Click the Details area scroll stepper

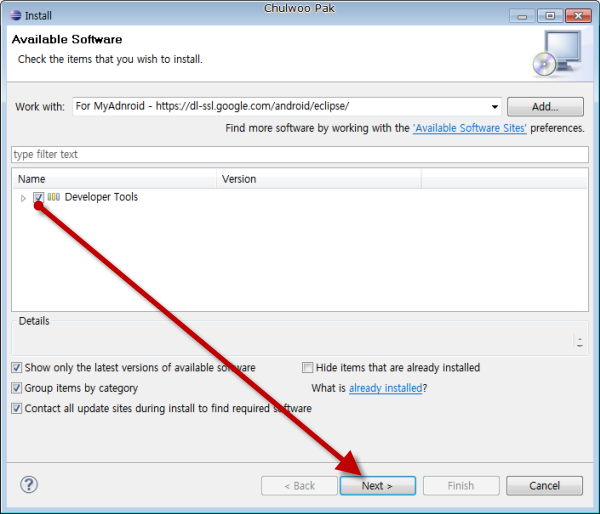coord(580,341)
